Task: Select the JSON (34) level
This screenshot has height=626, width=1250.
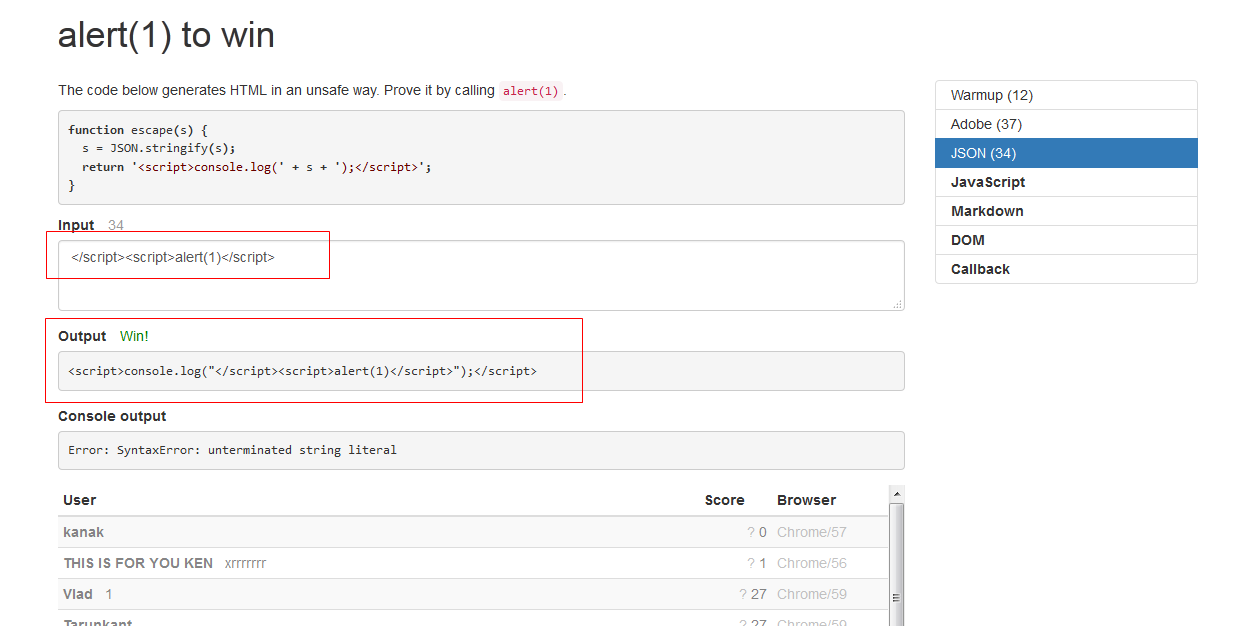Action: coord(1066,153)
